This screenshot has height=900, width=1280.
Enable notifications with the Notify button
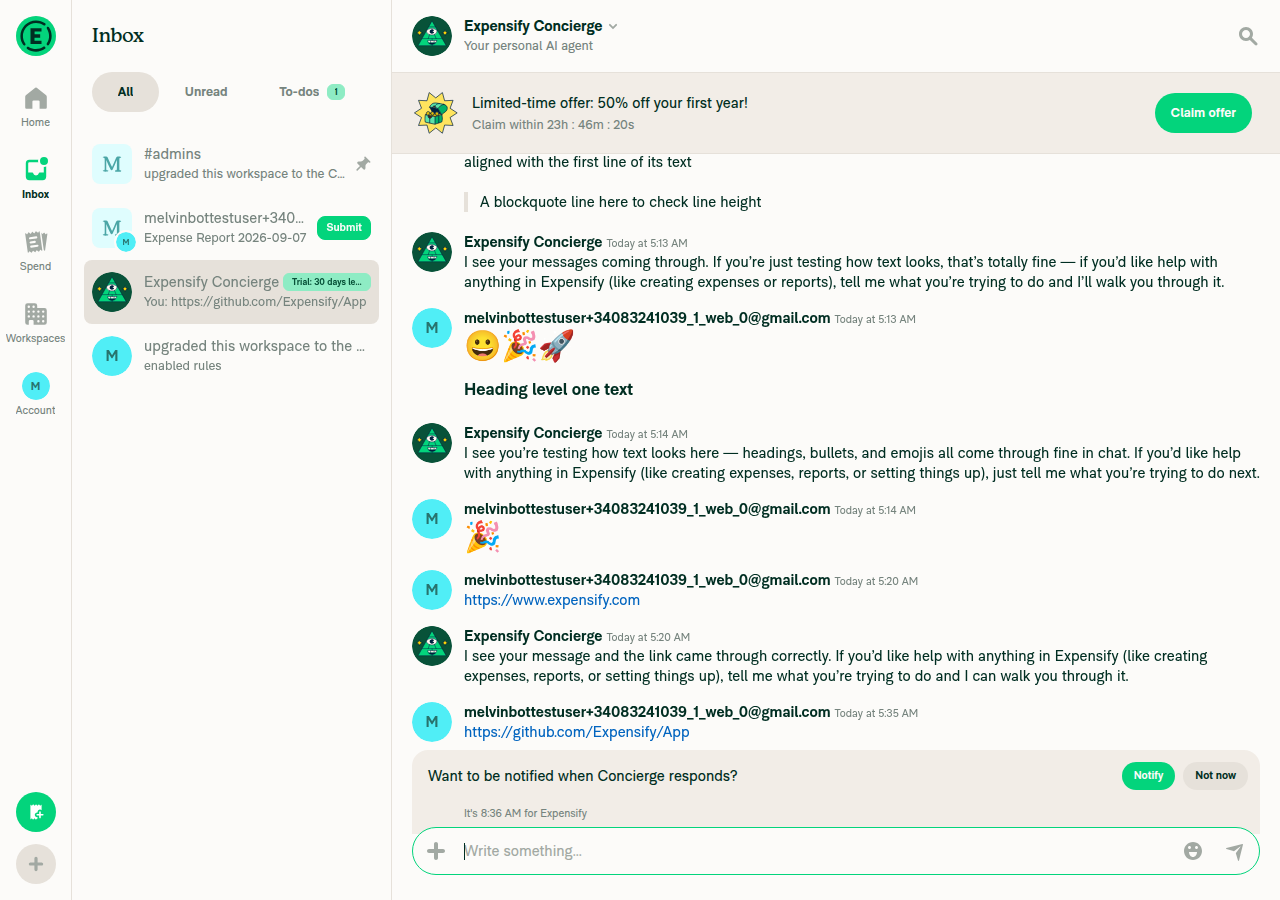tap(1148, 776)
